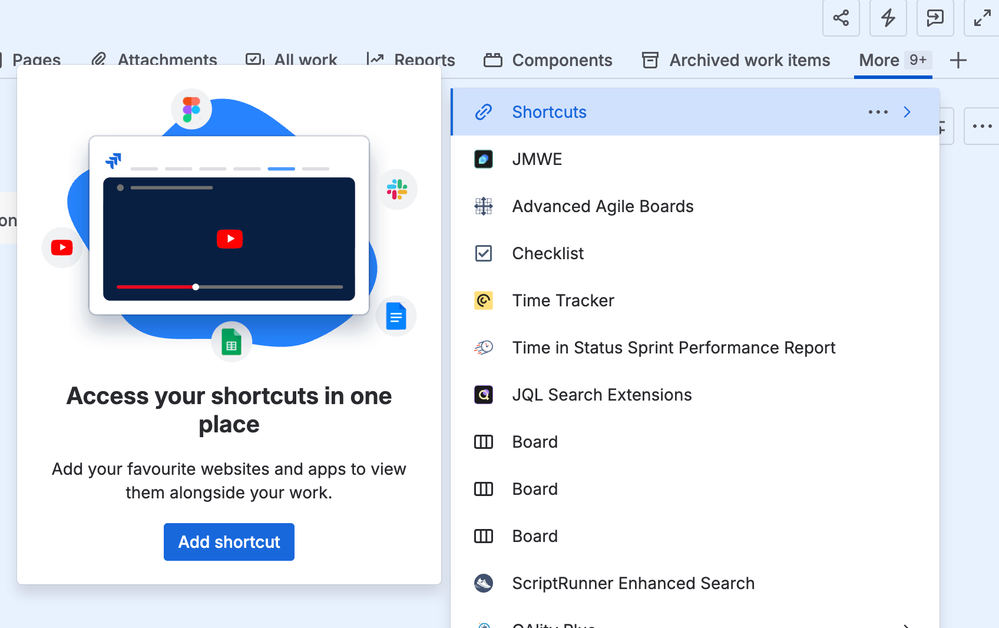
Task: Click the share icon button
Action: tap(841, 18)
